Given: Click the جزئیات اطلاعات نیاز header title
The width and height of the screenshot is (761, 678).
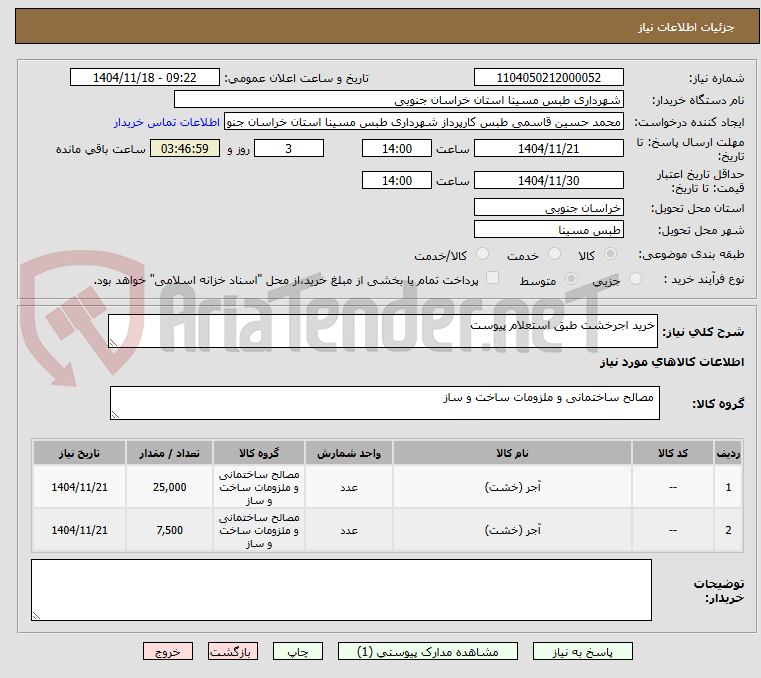Looking at the screenshot, I should pyautogui.click(x=685, y=27).
